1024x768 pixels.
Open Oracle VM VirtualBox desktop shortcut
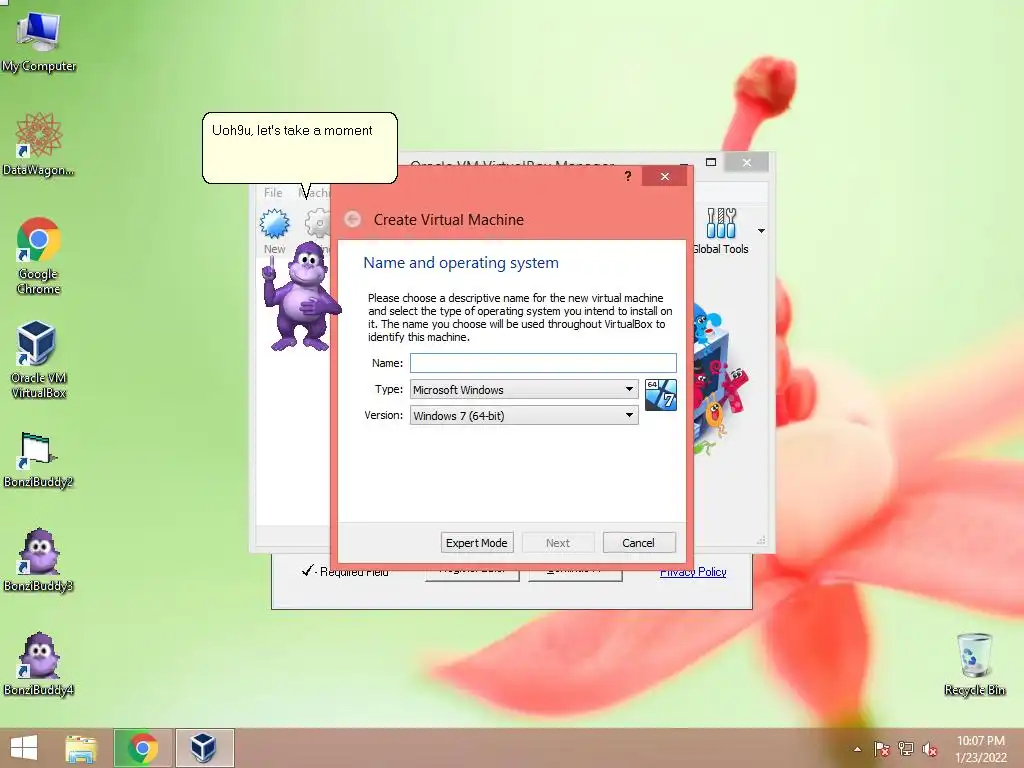click(x=39, y=359)
